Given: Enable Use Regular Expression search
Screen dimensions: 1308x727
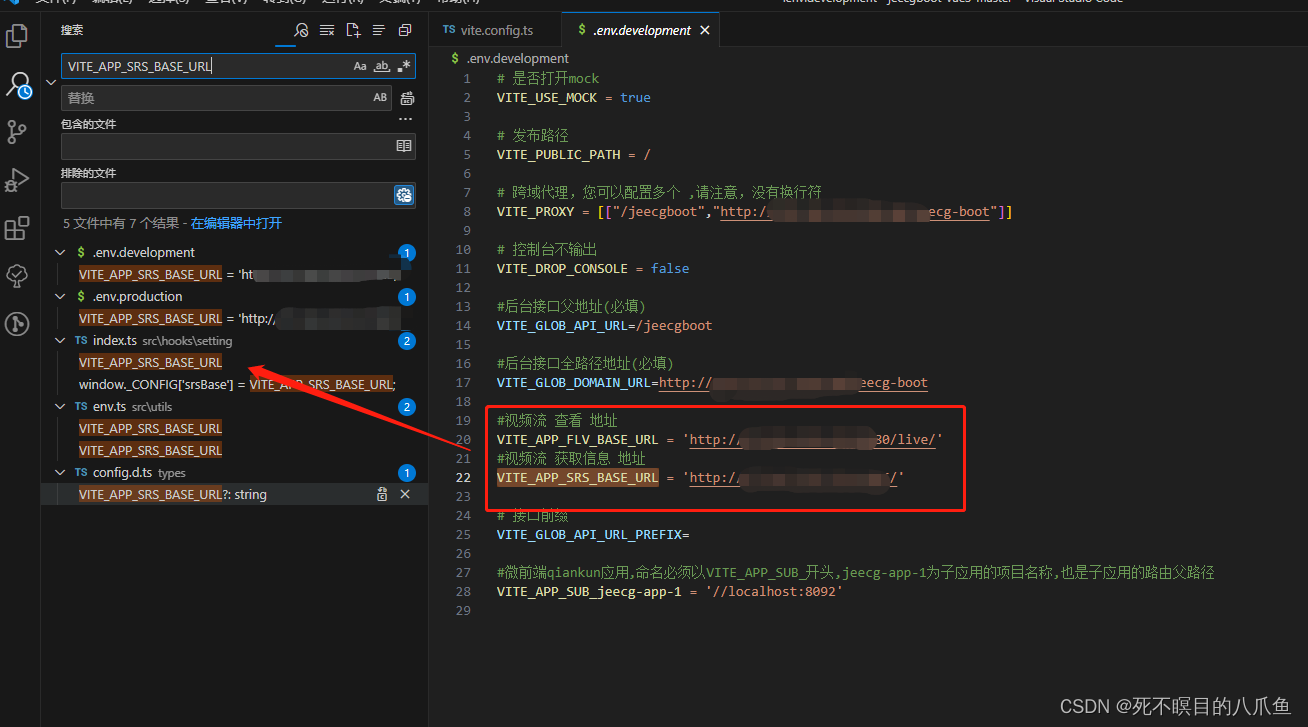Looking at the screenshot, I should [403, 66].
